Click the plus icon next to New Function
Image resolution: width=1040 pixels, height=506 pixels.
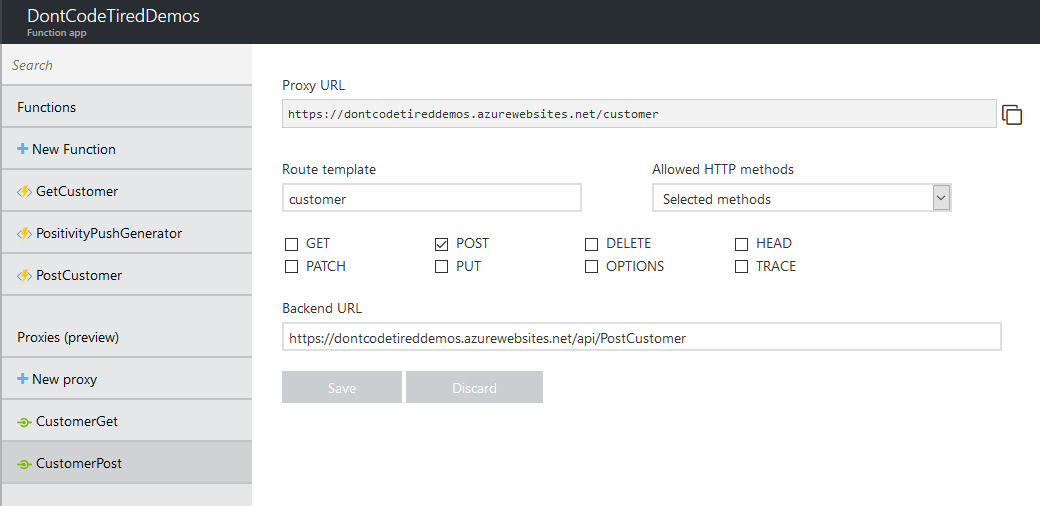22,149
